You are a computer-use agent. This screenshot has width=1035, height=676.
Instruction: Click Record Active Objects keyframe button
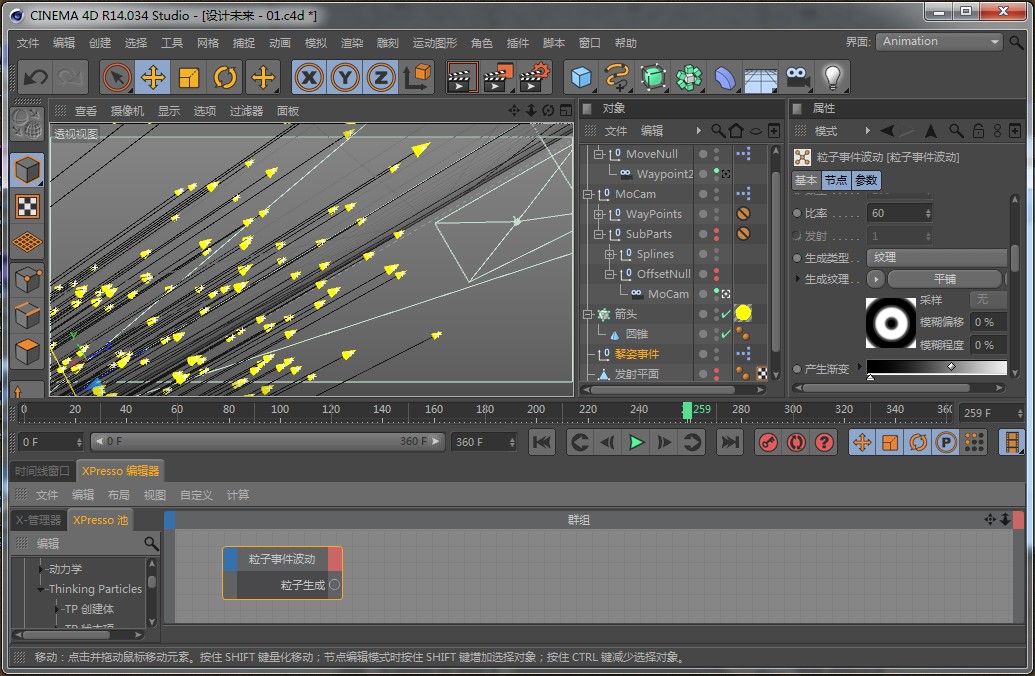[x=768, y=442]
